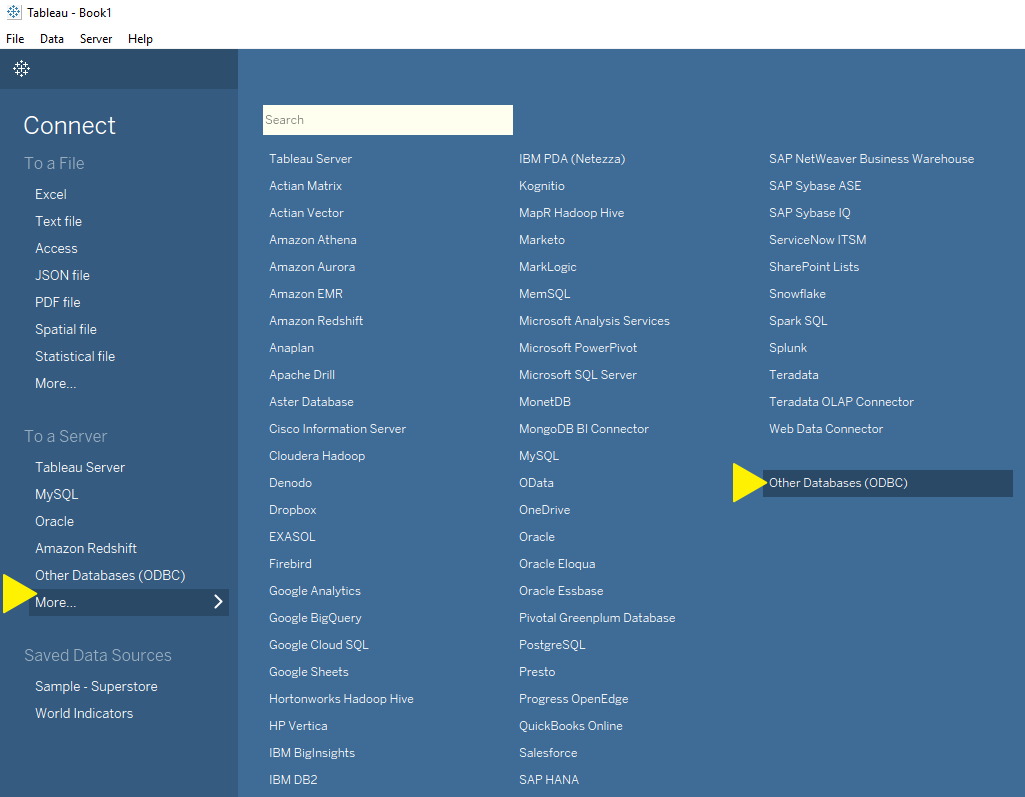Expand the More arrow under To a Server

click(x=218, y=602)
